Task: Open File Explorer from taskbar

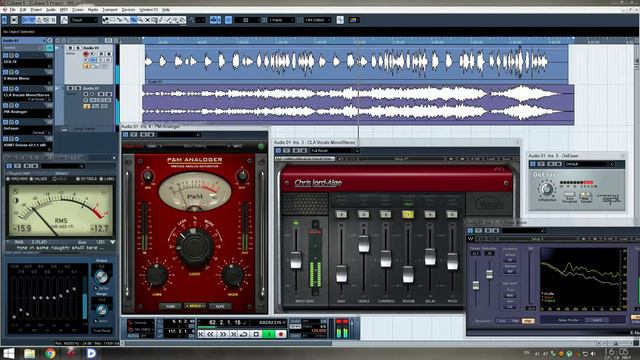Action: tap(29, 353)
